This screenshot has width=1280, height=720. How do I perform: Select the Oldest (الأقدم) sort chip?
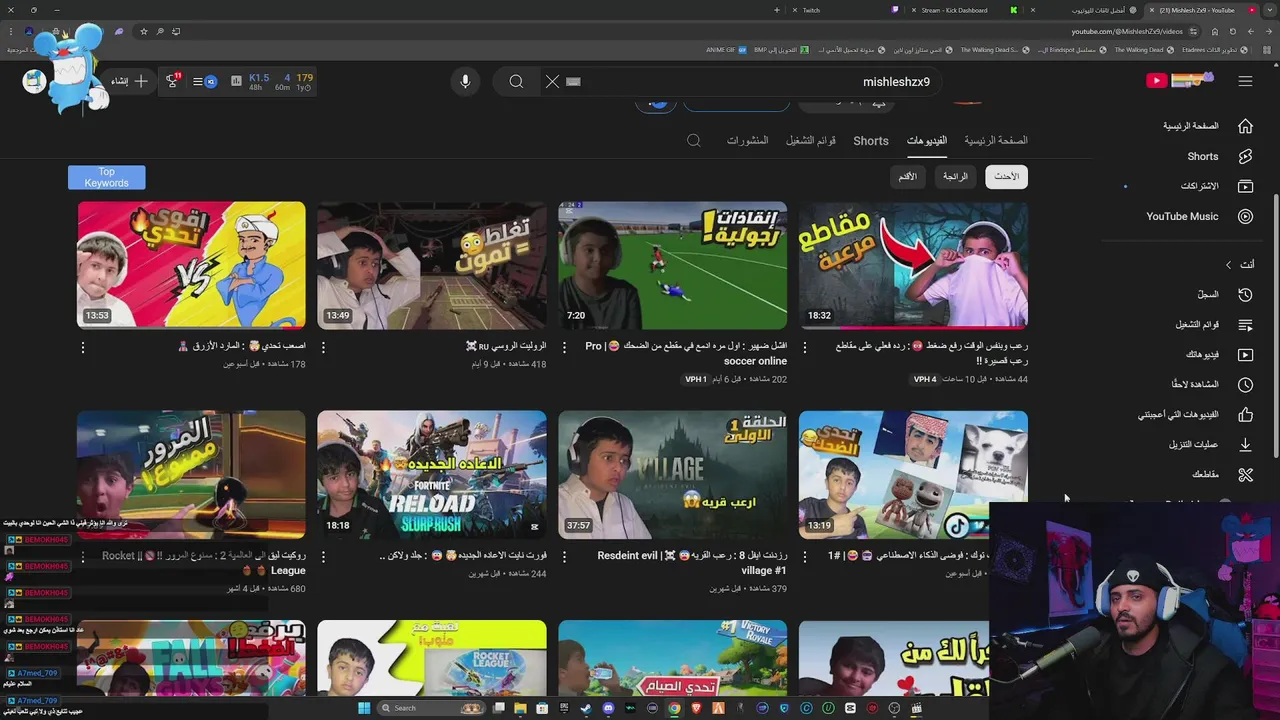[x=907, y=177]
